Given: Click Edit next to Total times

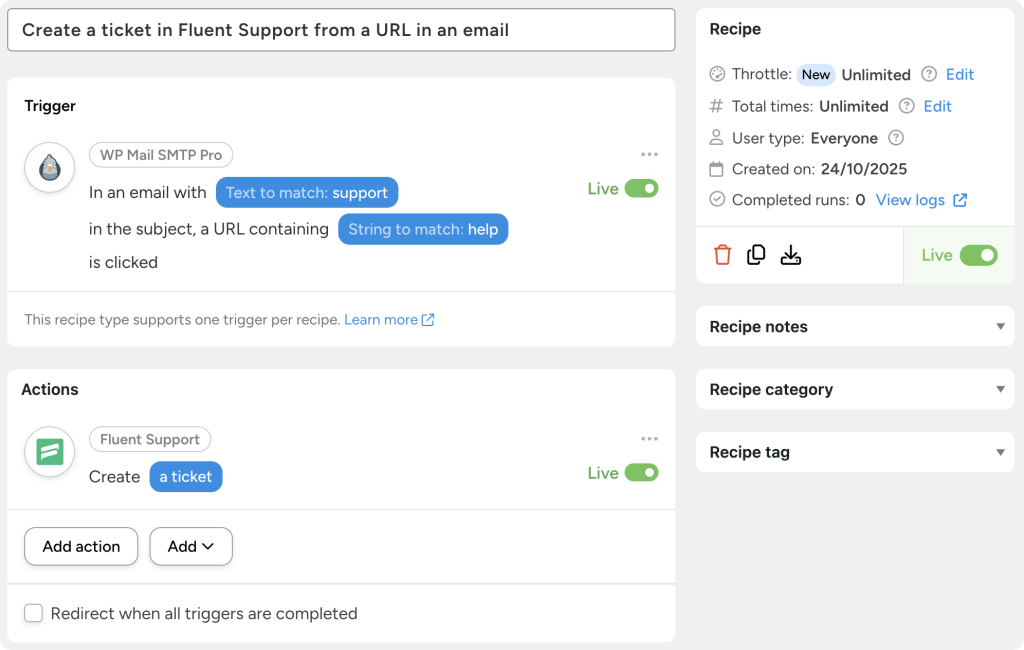Looking at the screenshot, I should [x=937, y=106].
